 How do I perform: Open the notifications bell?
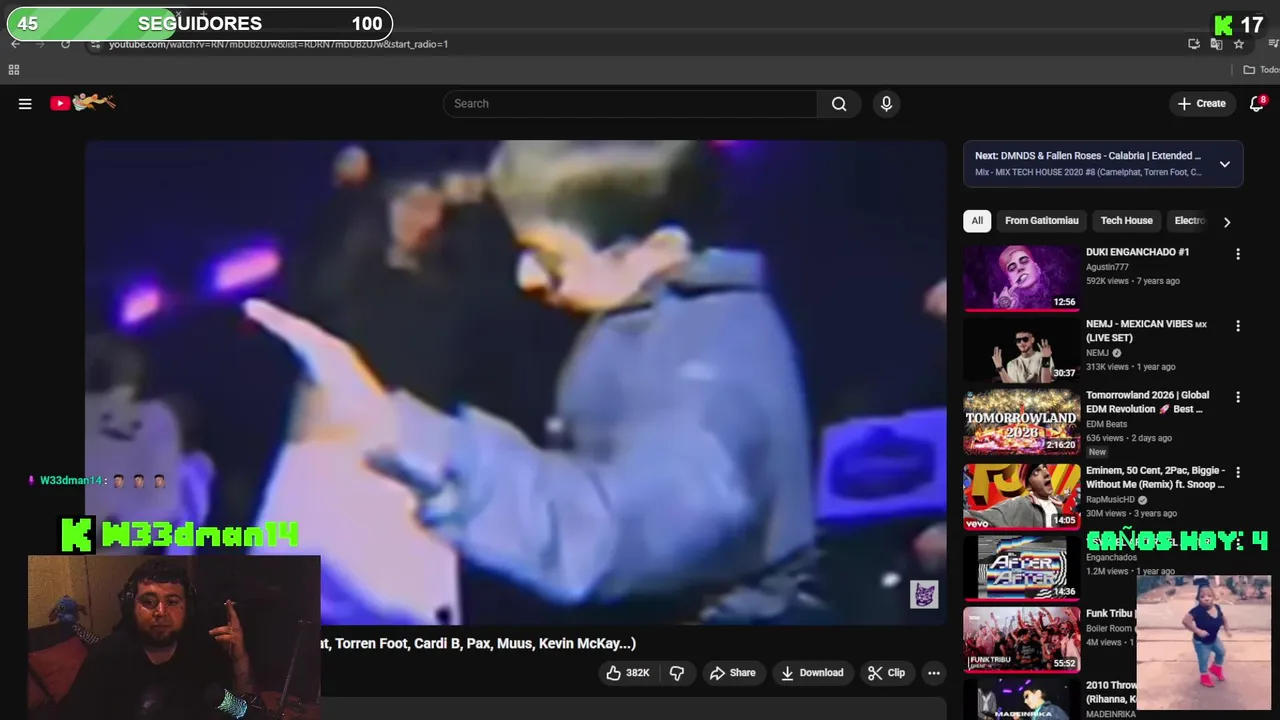pyautogui.click(x=1257, y=104)
